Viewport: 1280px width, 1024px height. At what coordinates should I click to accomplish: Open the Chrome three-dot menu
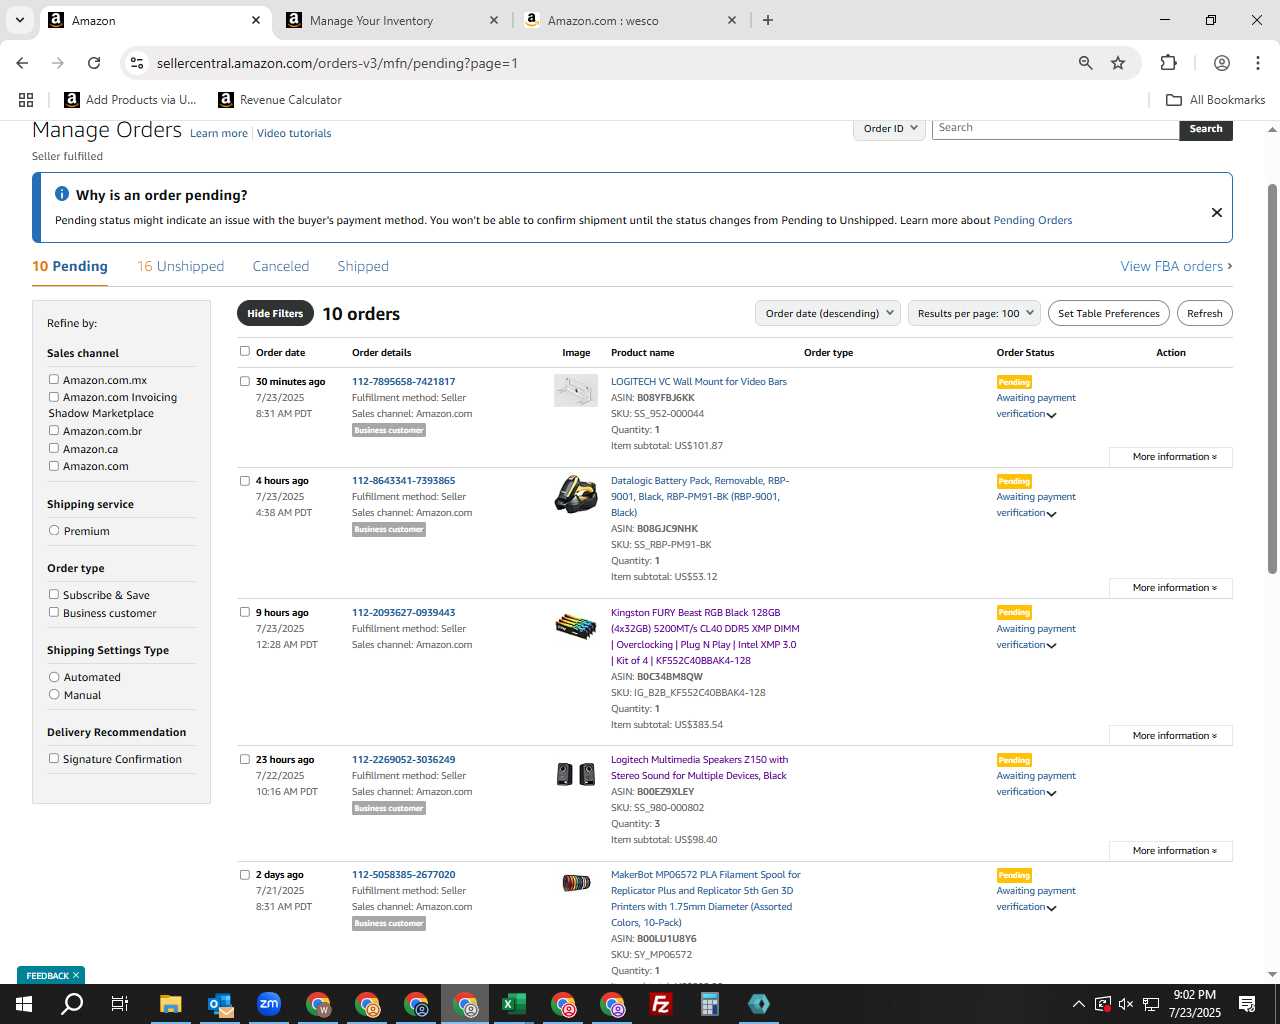click(x=1258, y=63)
